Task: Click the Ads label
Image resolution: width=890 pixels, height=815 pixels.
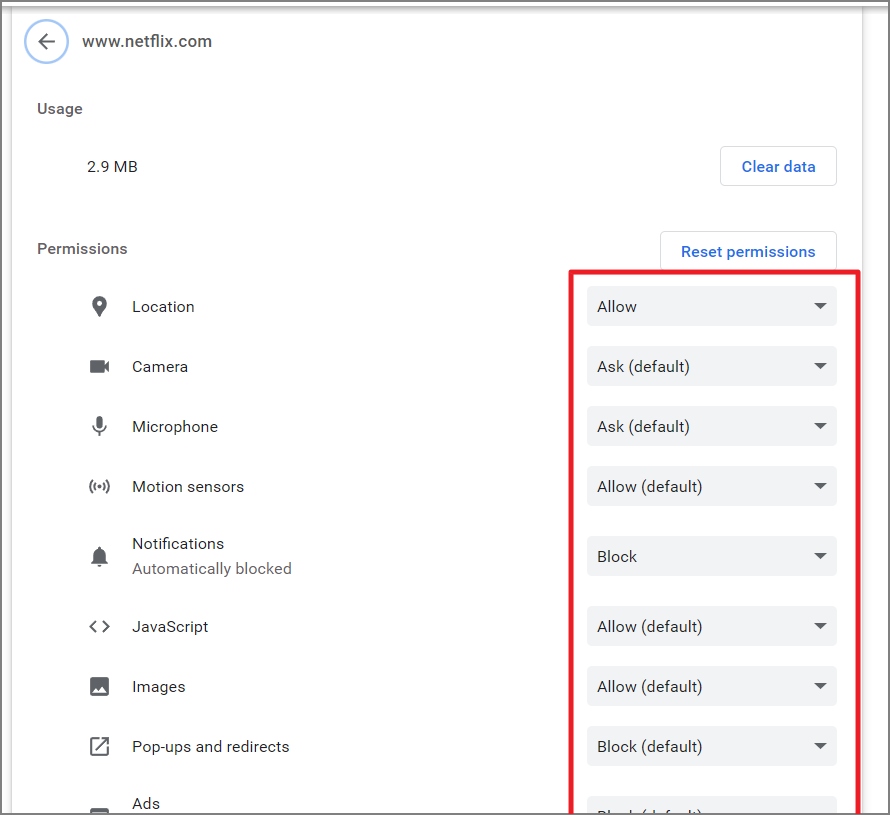Action: pos(146,804)
